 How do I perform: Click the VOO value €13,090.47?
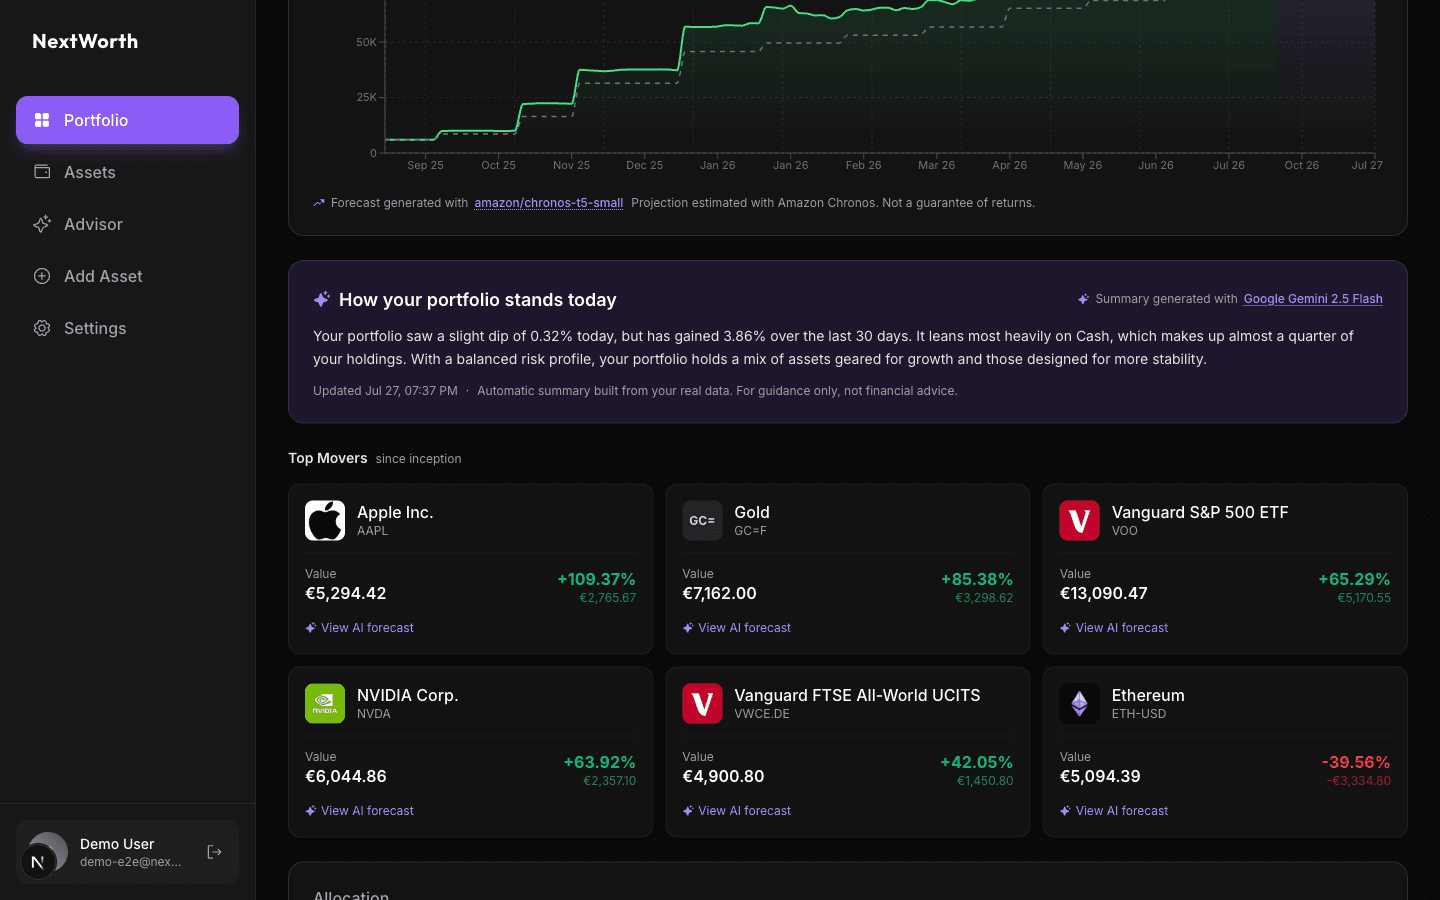pos(1103,593)
